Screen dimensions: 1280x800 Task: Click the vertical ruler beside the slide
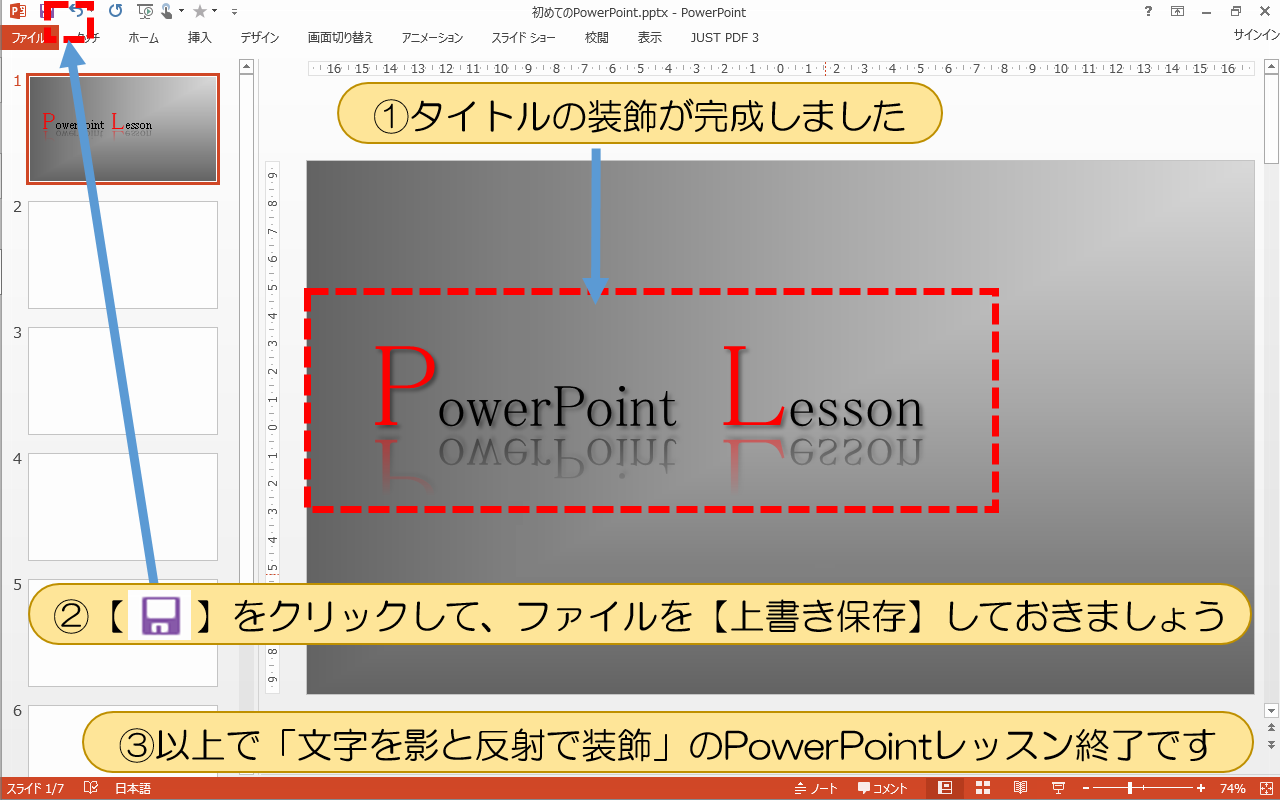point(272,427)
